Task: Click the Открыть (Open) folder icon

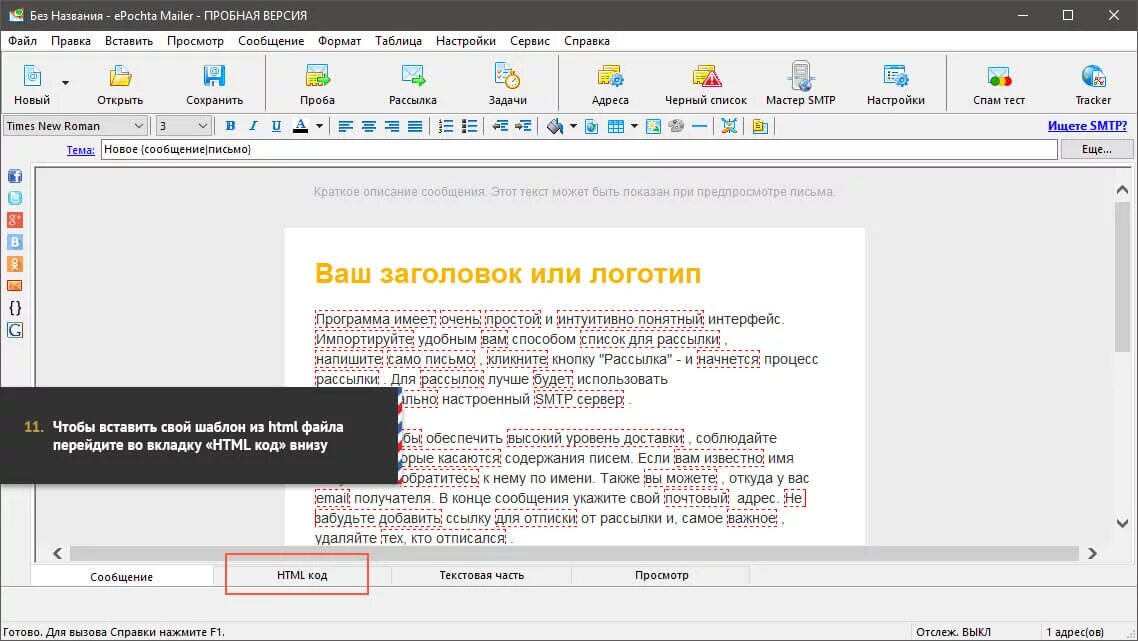Action: point(120,75)
